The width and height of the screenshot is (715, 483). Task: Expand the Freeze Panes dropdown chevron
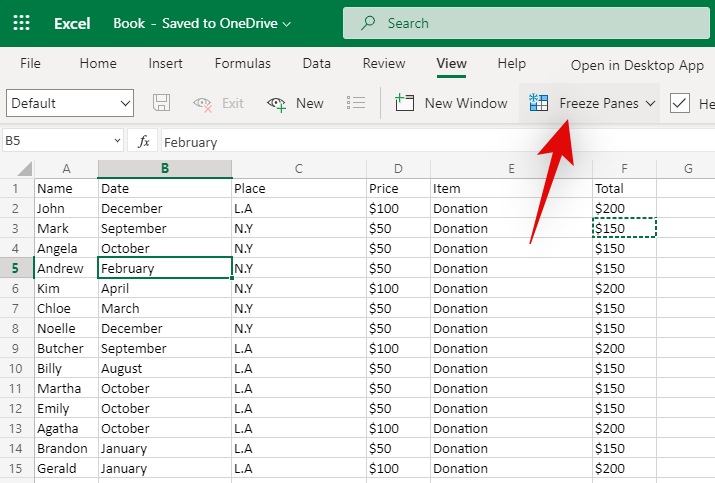click(x=650, y=103)
